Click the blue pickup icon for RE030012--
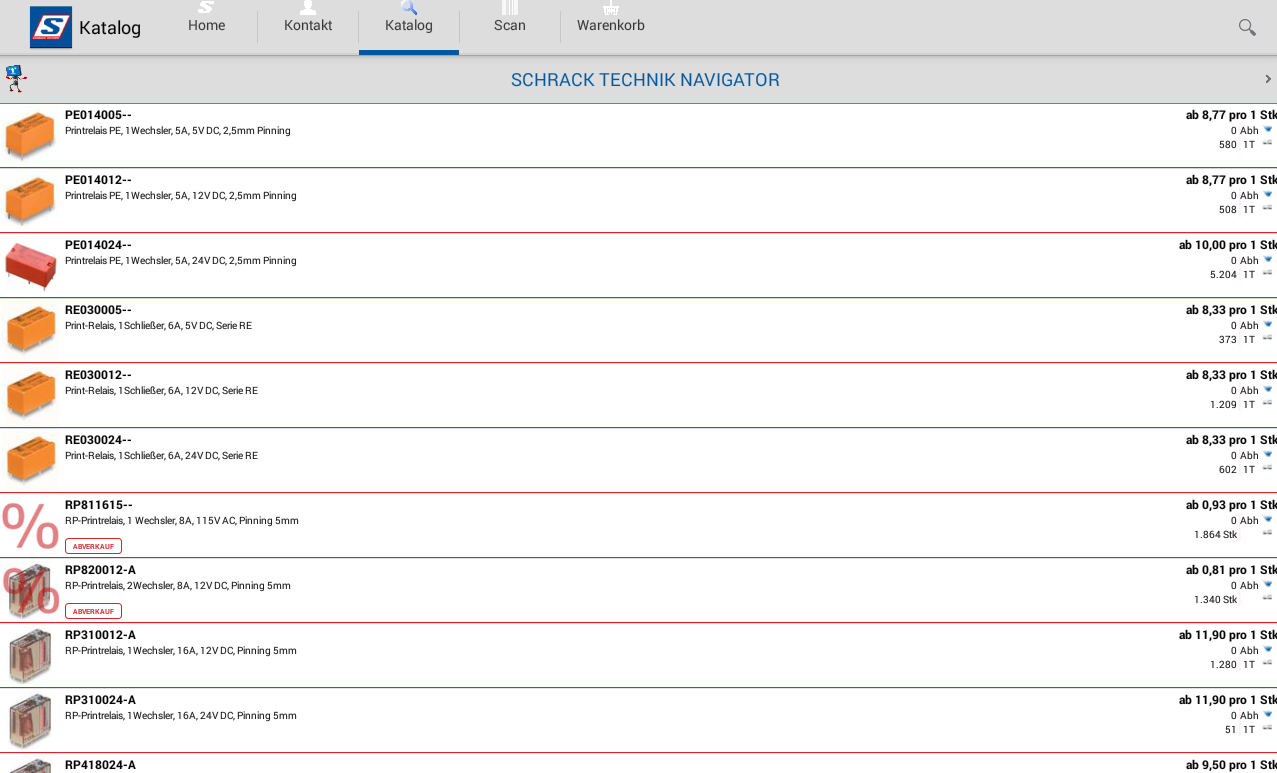Viewport: 1277px width, 773px height. coord(1268,390)
